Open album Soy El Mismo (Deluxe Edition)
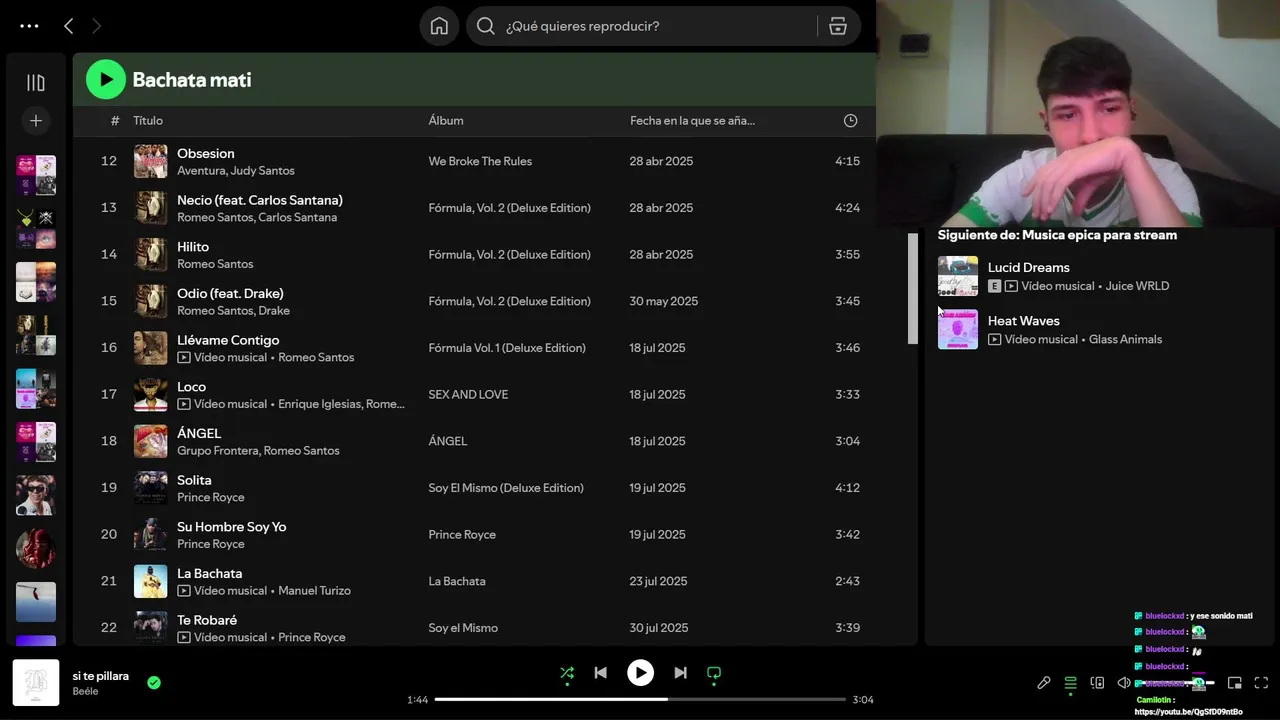 [x=506, y=488]
